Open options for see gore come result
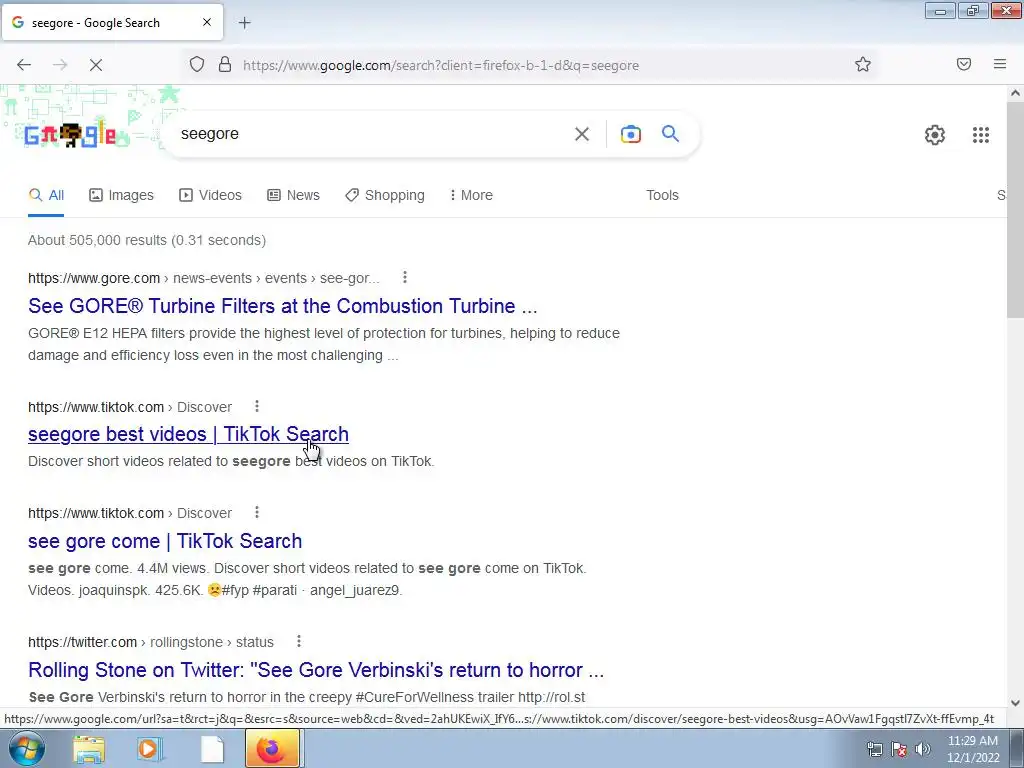The width and height of the screenshot is (1024, 768). (257, 513)
